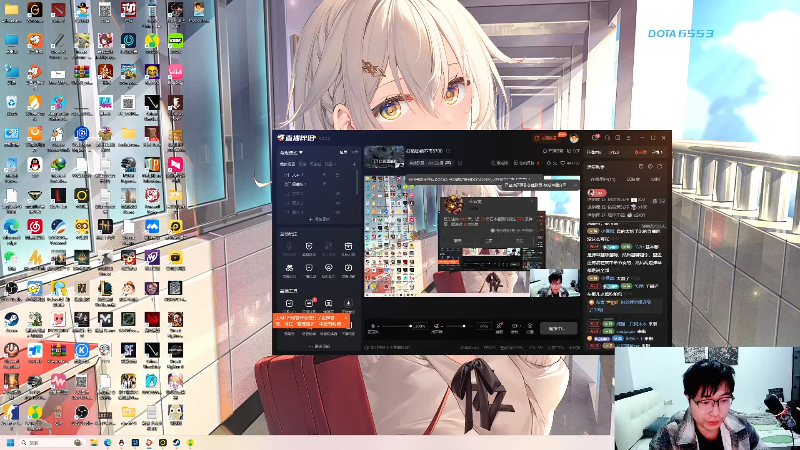Add a new scene with the plus icon
Image resolution: width=800 pixels, height=450 pixels.
354,164
